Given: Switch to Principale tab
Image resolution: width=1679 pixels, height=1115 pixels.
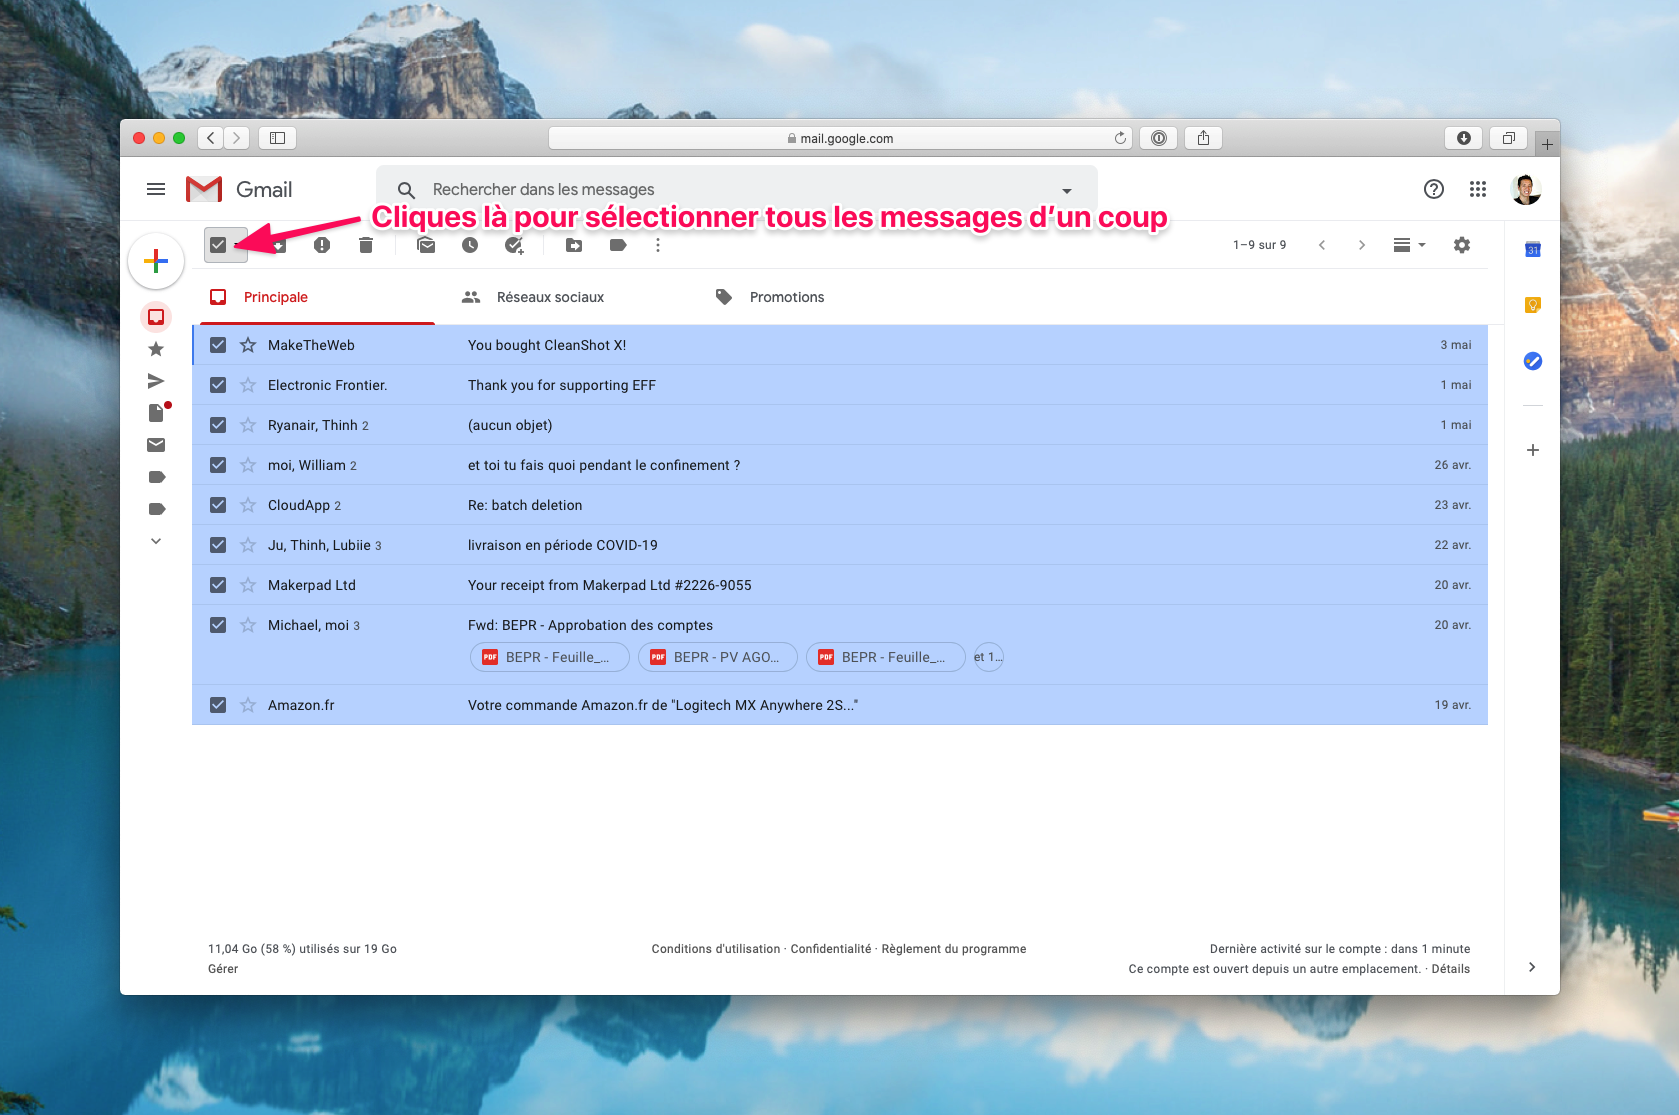Looking at the screenshot, I should click(x=318, y=297).
